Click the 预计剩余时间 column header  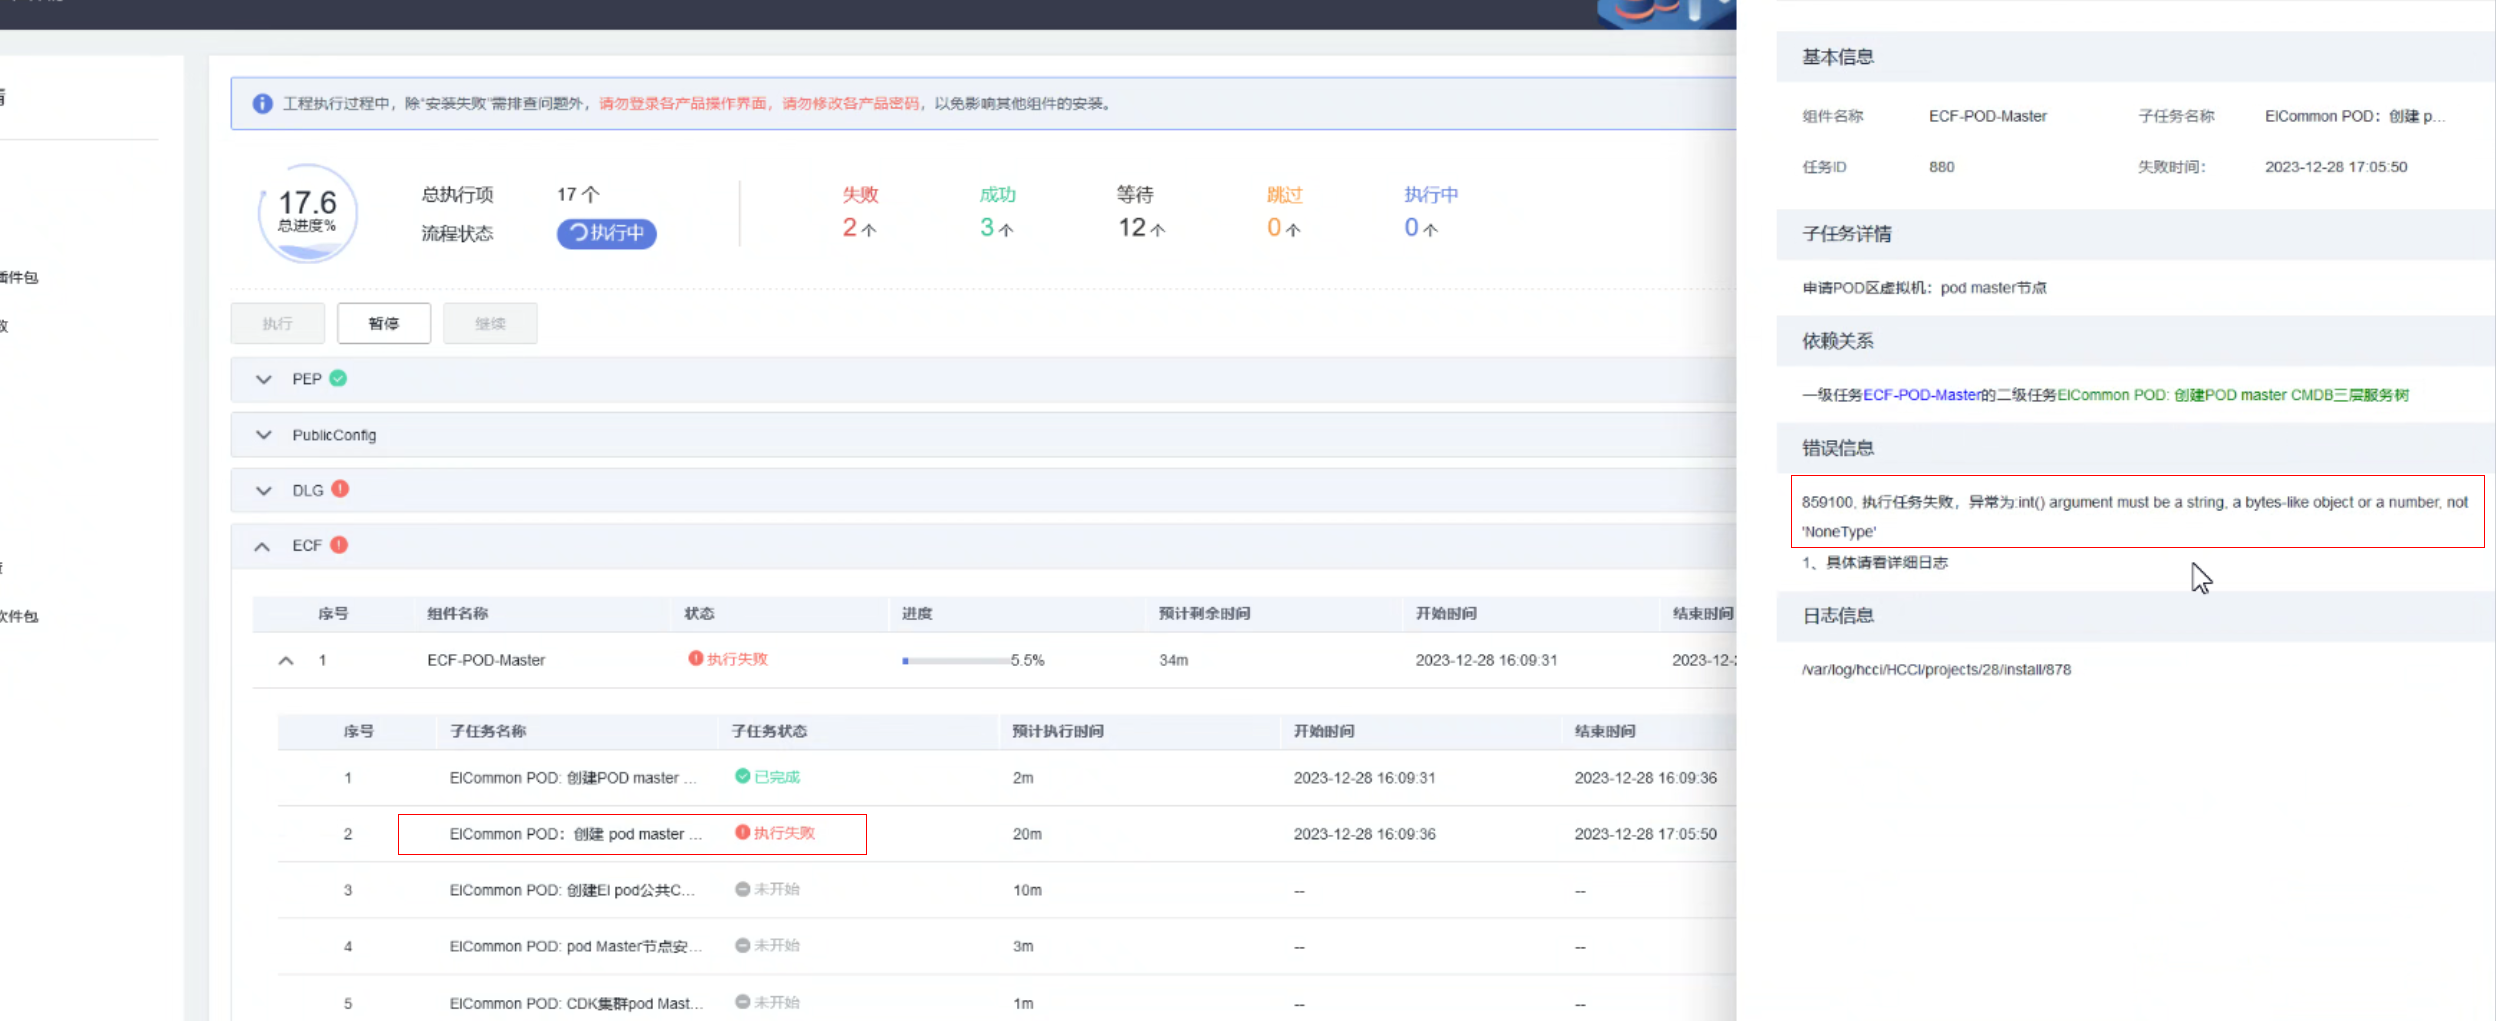pyautogui.click(x=1204, y=613)
